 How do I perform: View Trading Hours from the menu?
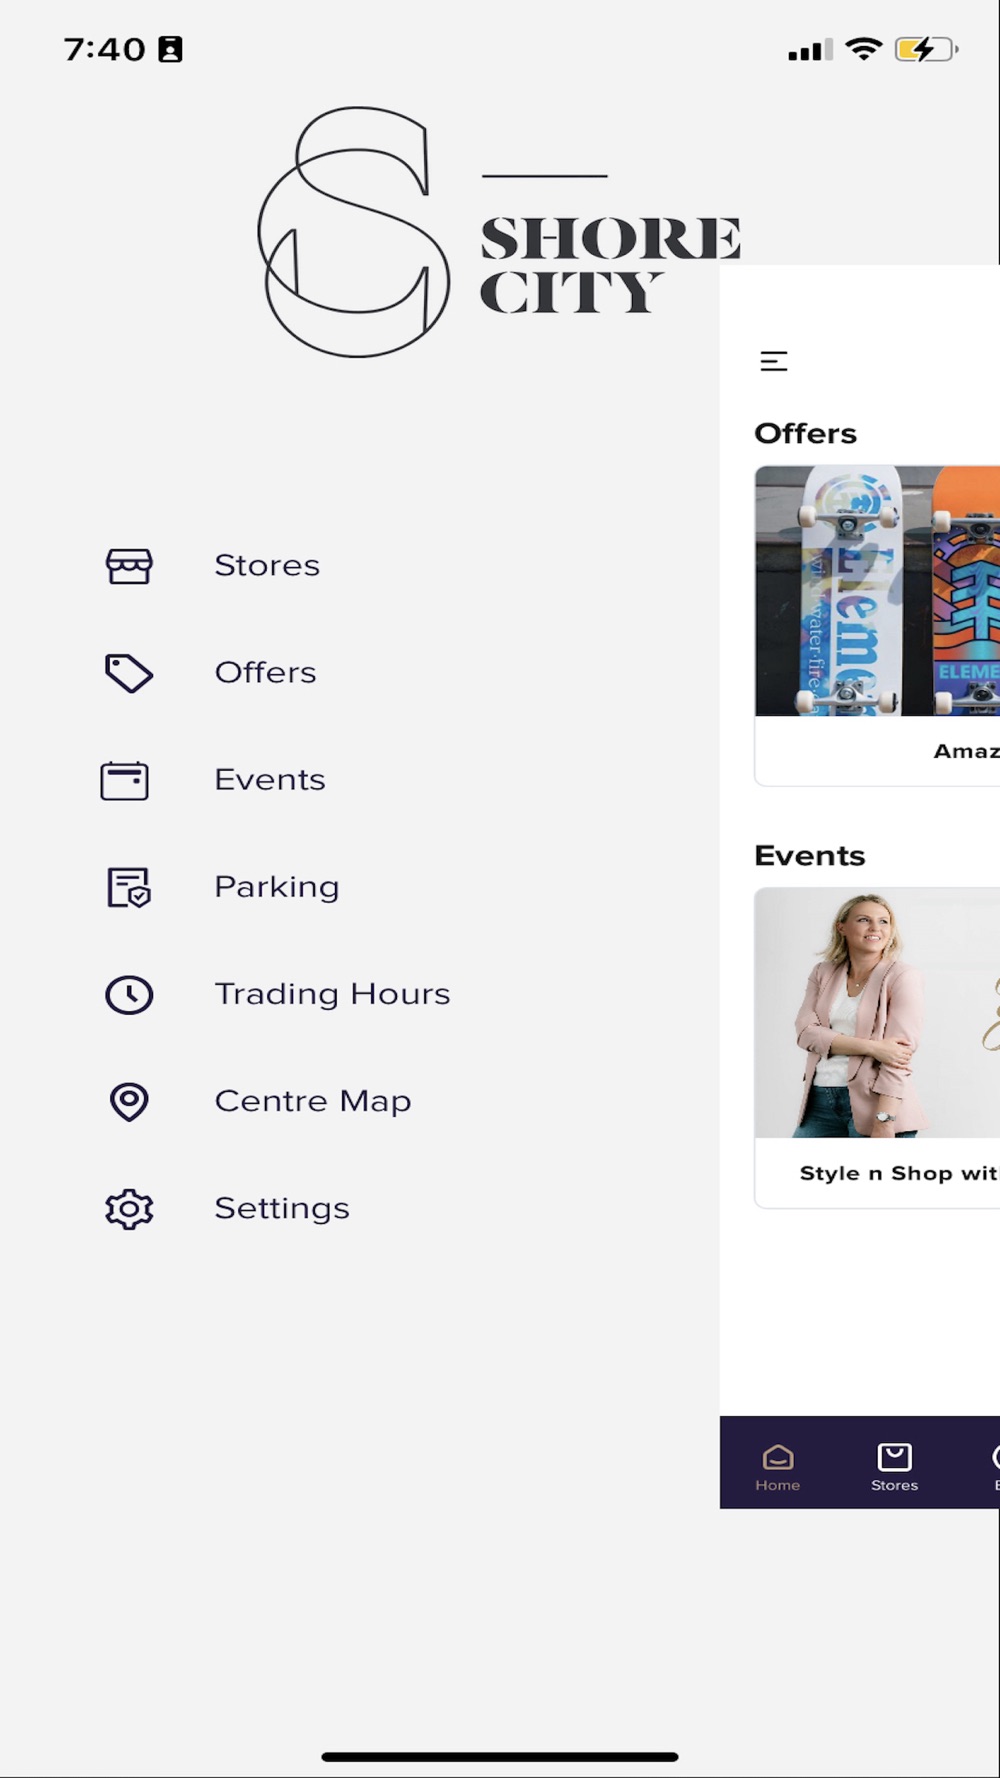332,994
